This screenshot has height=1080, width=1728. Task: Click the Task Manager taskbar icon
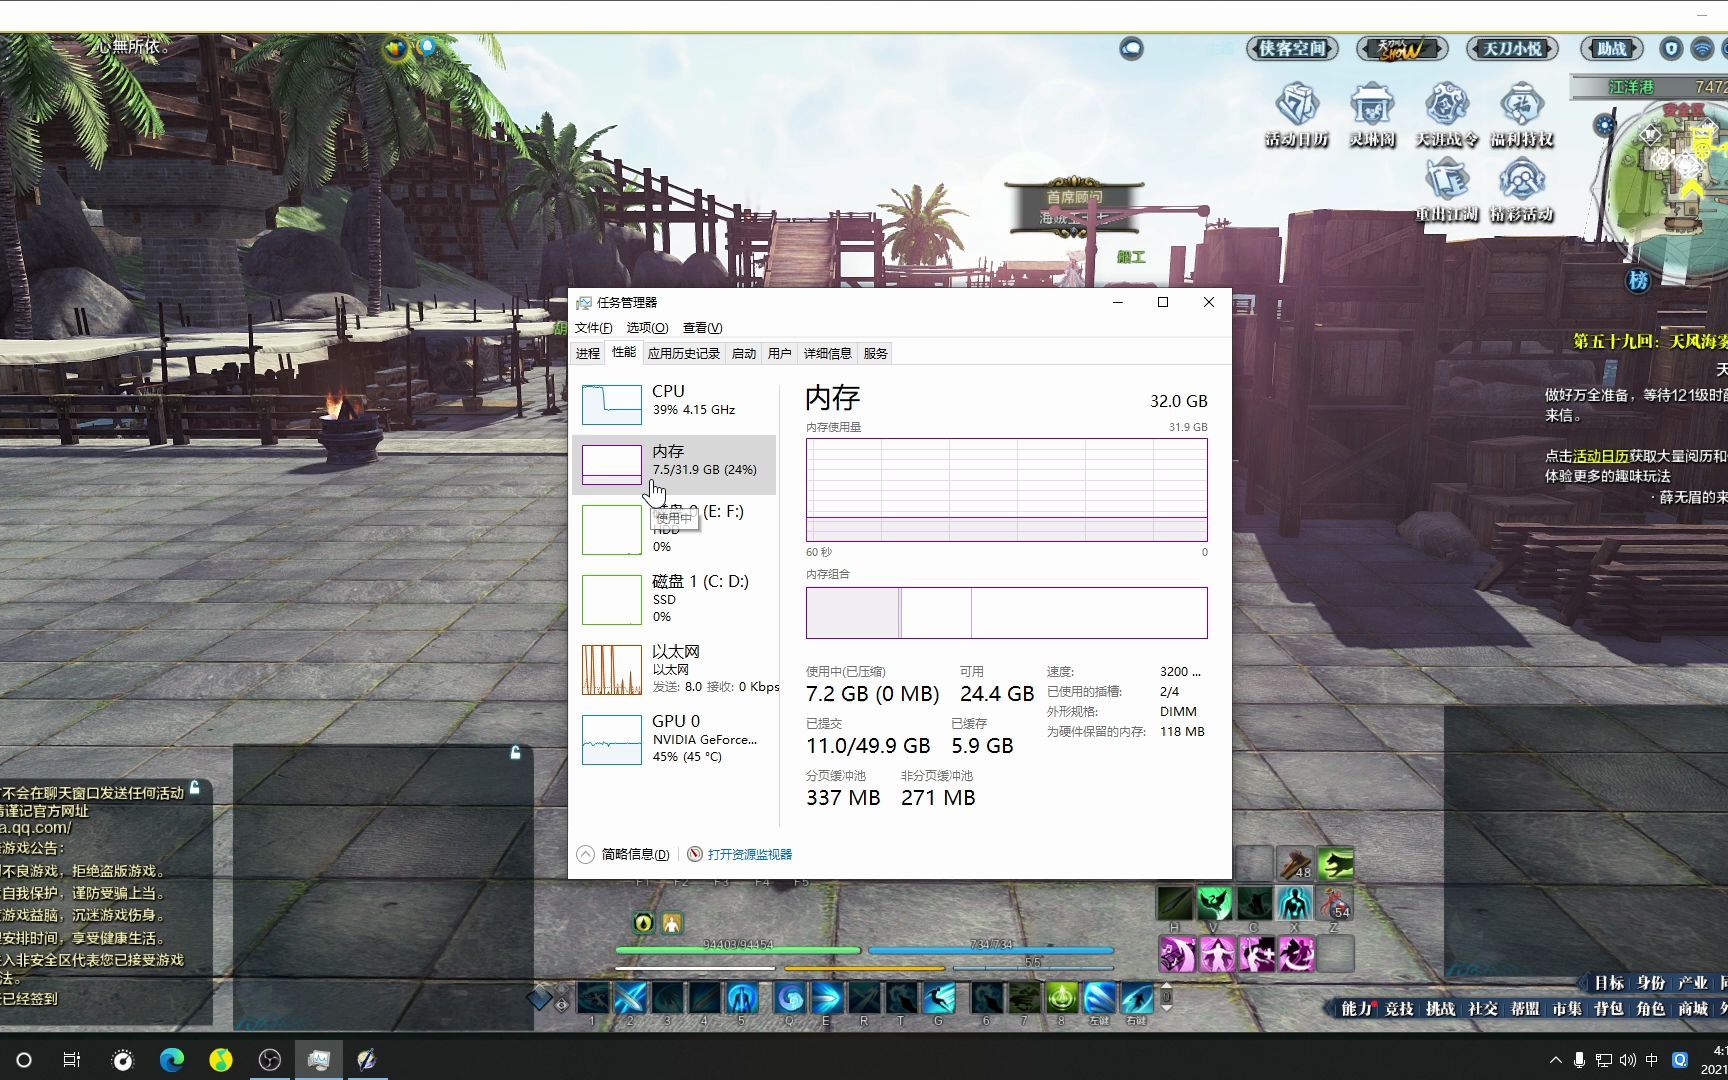(x=319, y=1060)
